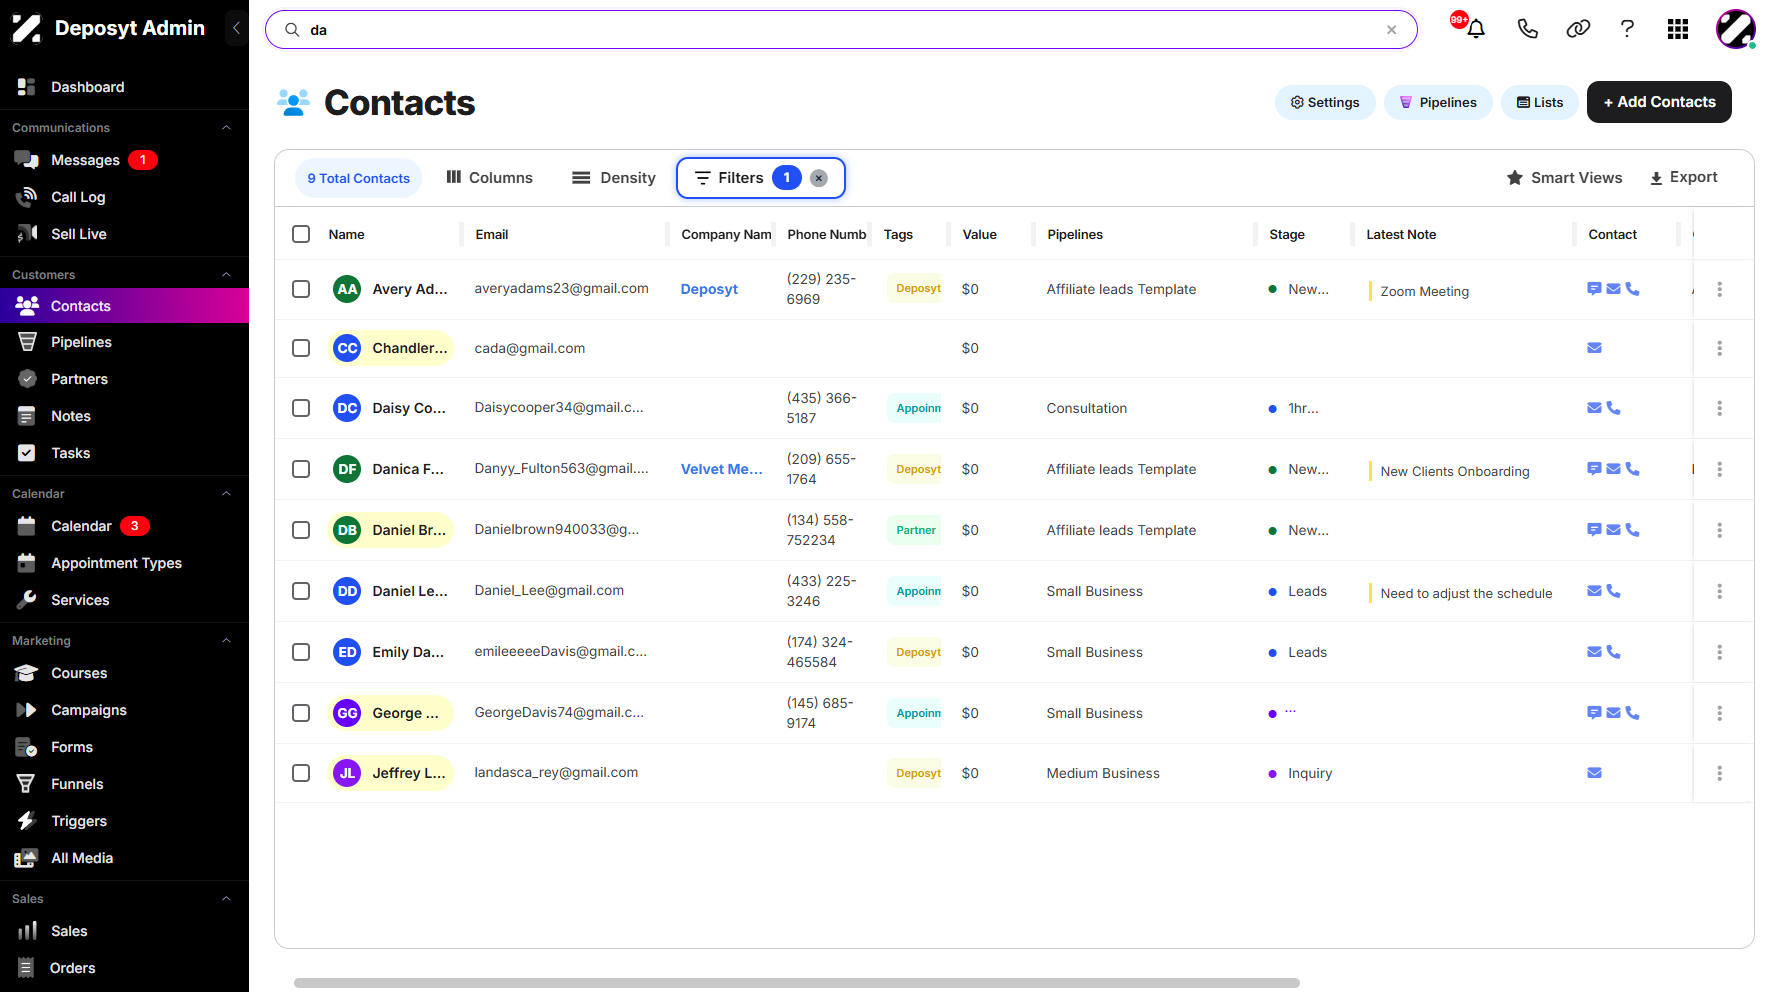This screenshot has height=992, width=1780.
Task: Click the email icon for Emily Davis row
Action: coord(1594,652)
